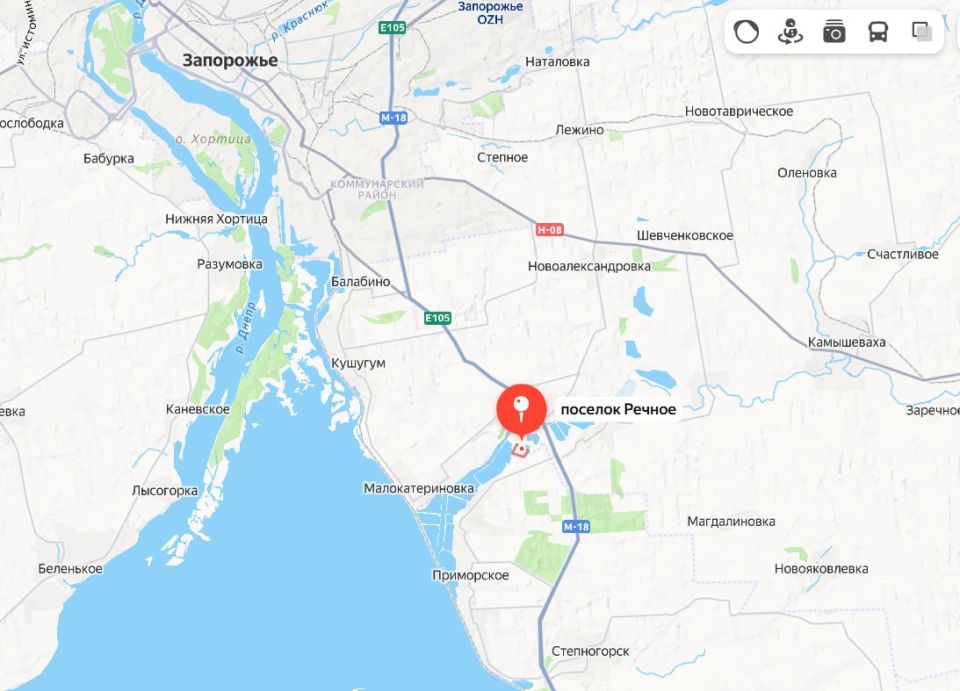Viewport: 960px width, 691px height.
Task: Enable public transport bus layer
Action: (879, 31)
